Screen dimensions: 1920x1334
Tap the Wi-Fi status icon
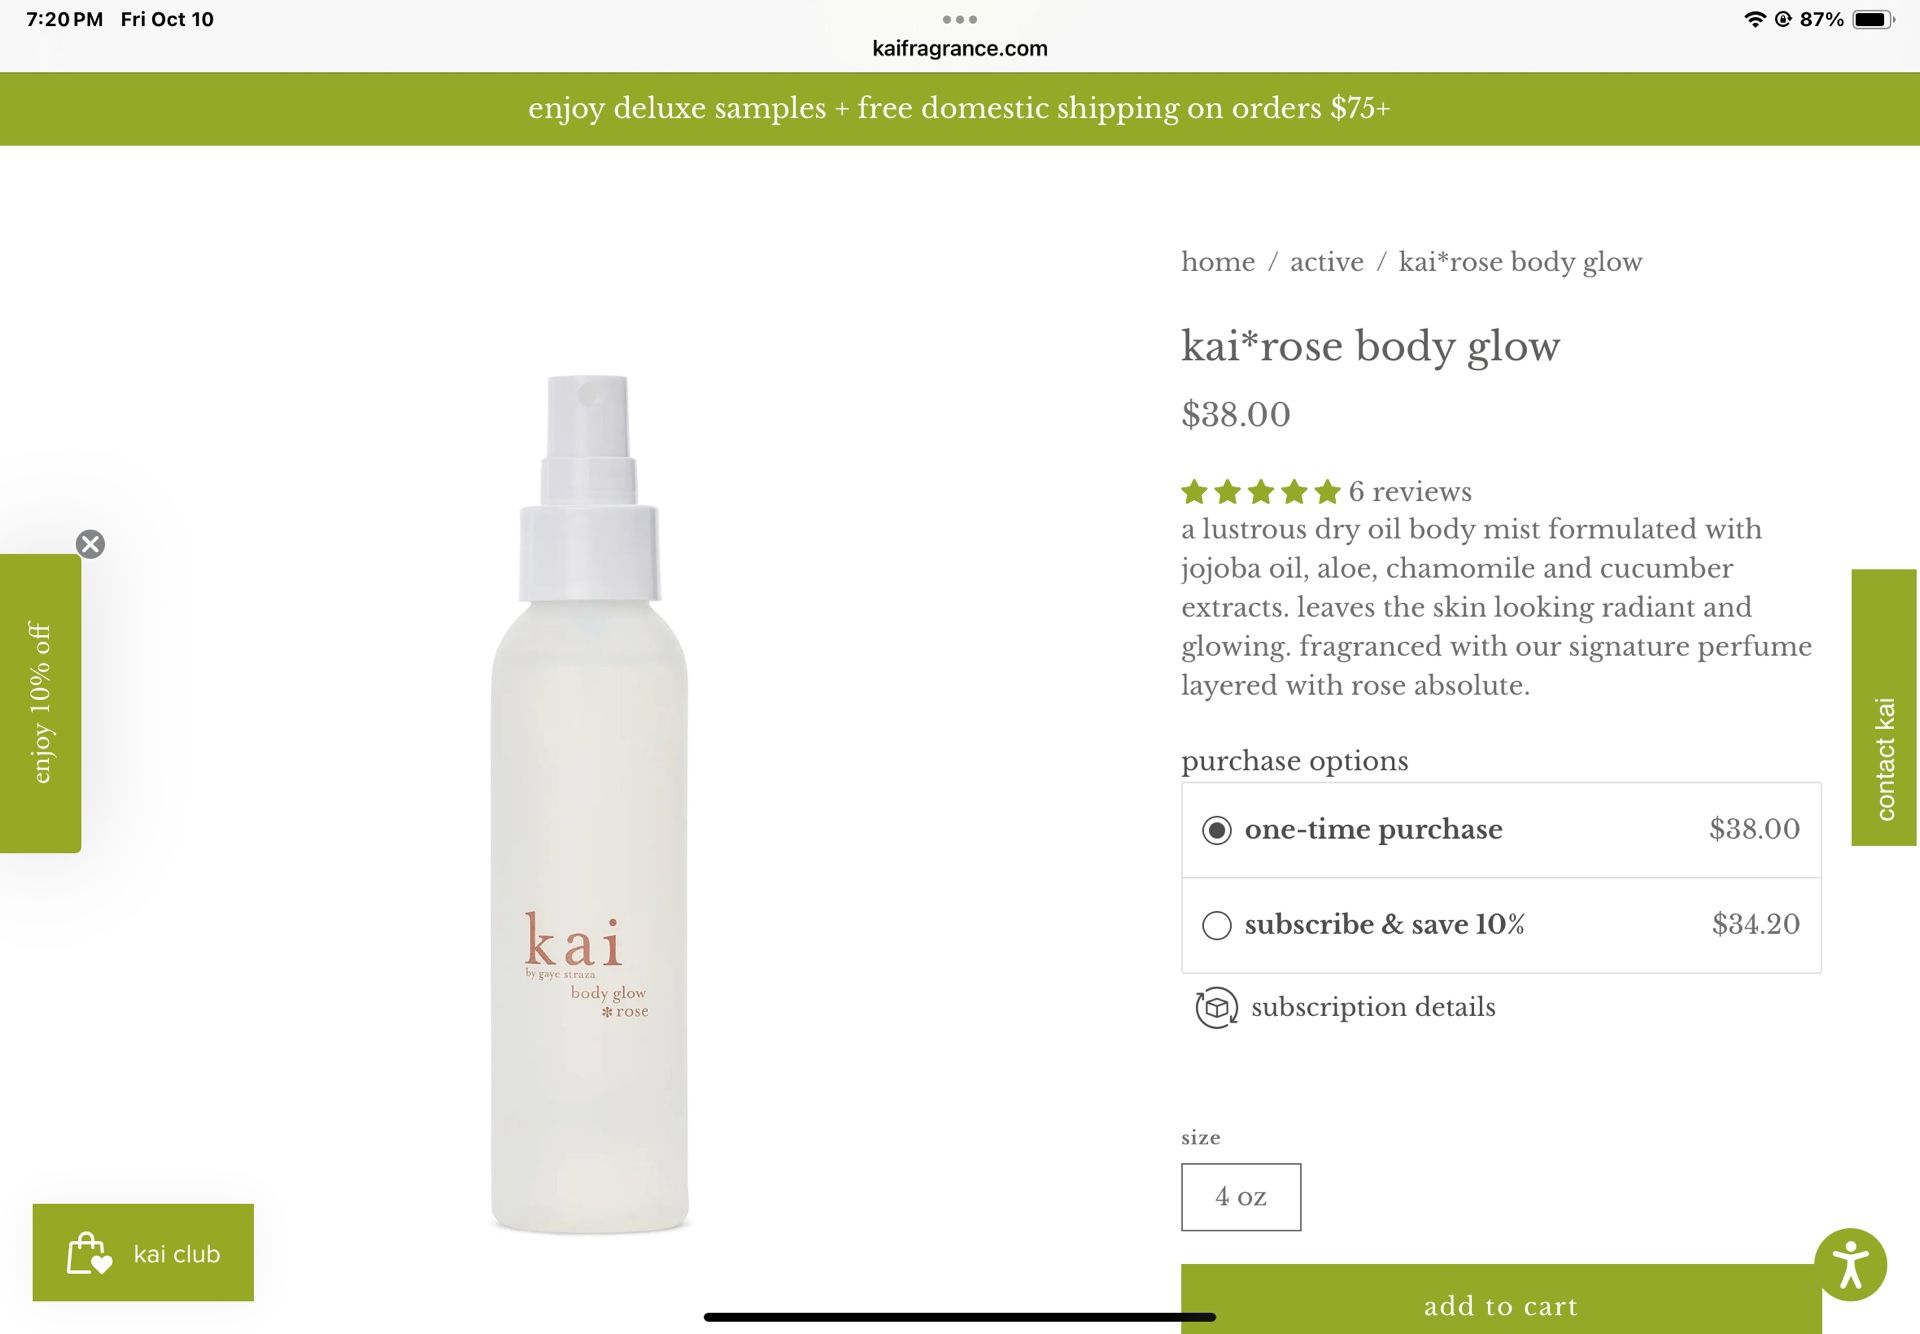[x=1754, y=19]
